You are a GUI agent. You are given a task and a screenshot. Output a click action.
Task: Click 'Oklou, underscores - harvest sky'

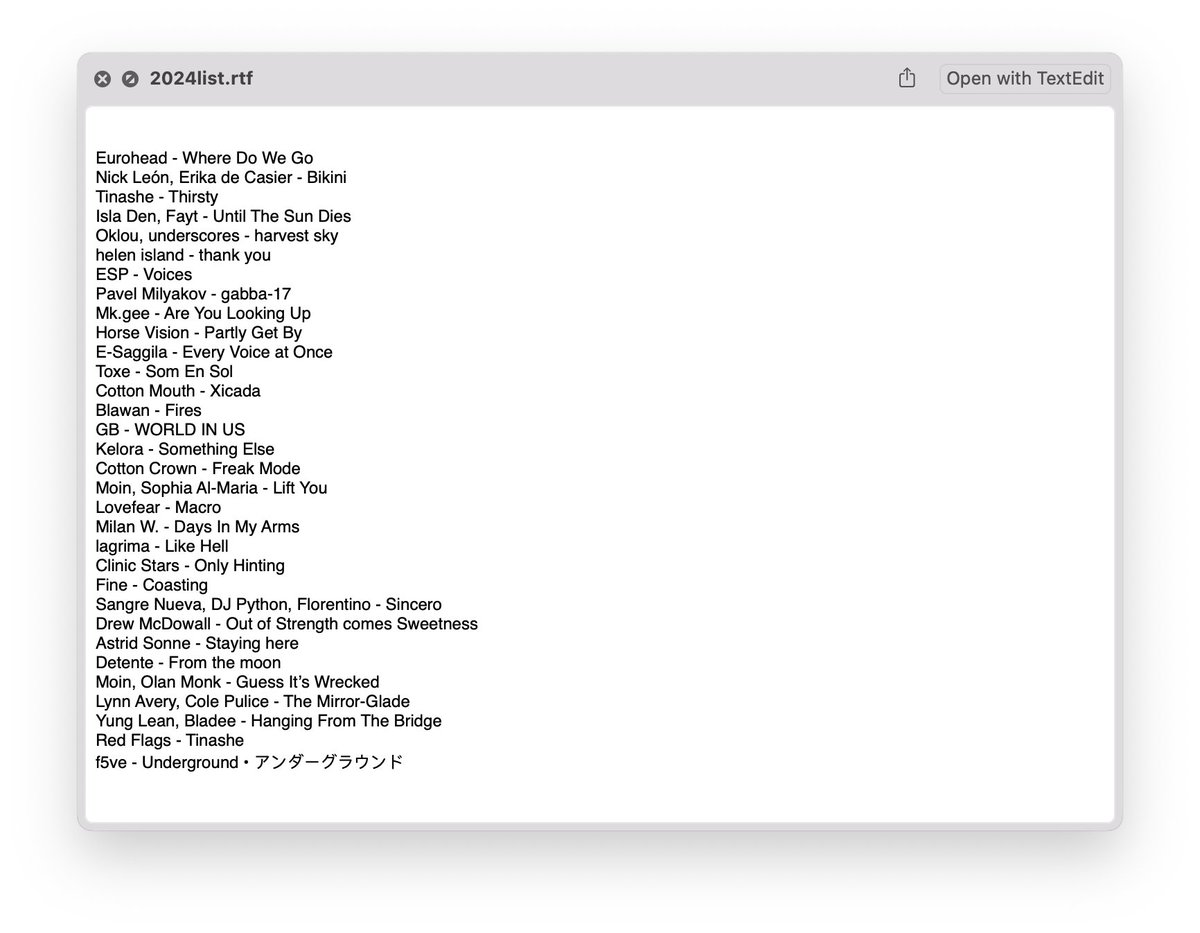click(217, 236)
